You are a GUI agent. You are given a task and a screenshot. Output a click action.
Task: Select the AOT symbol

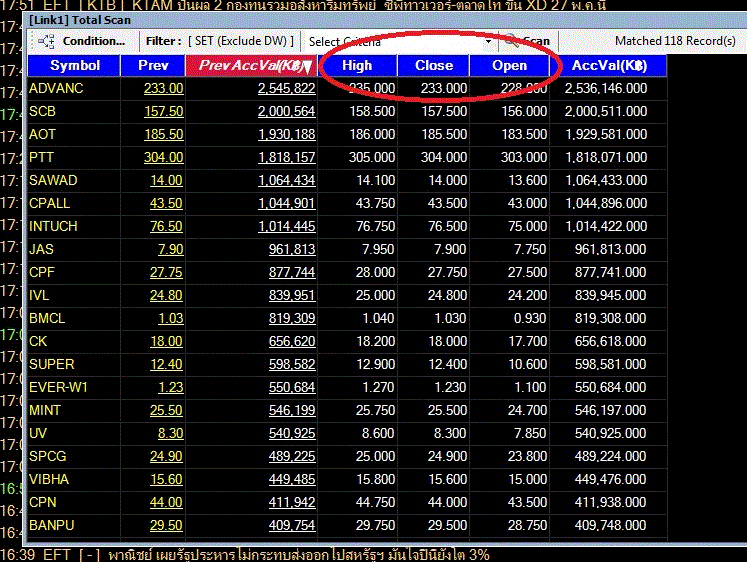point(42,134)
